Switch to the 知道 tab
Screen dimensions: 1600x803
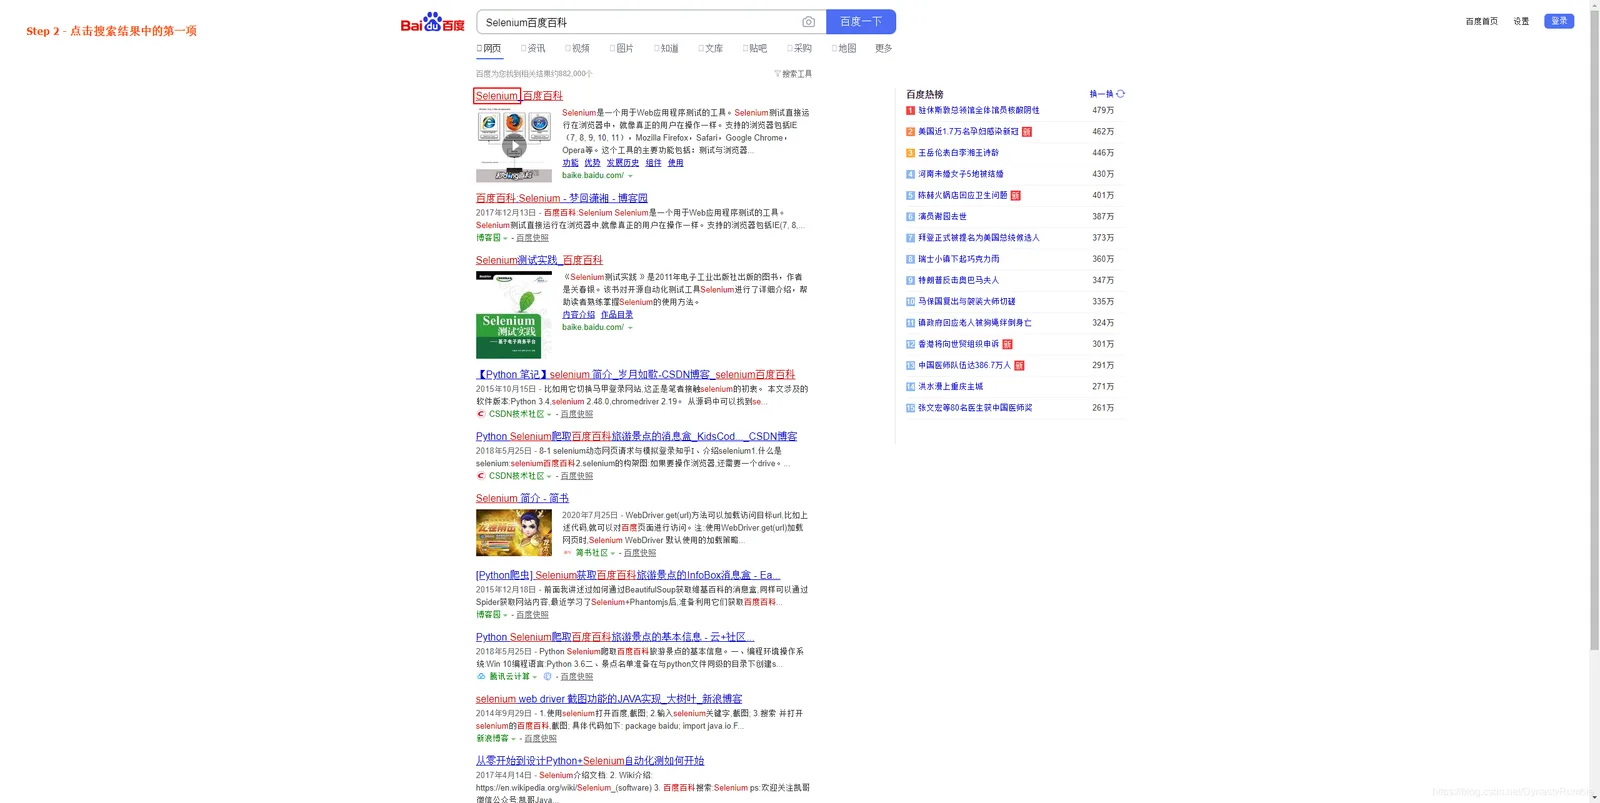pyautogui.click(x=666, y=48)
